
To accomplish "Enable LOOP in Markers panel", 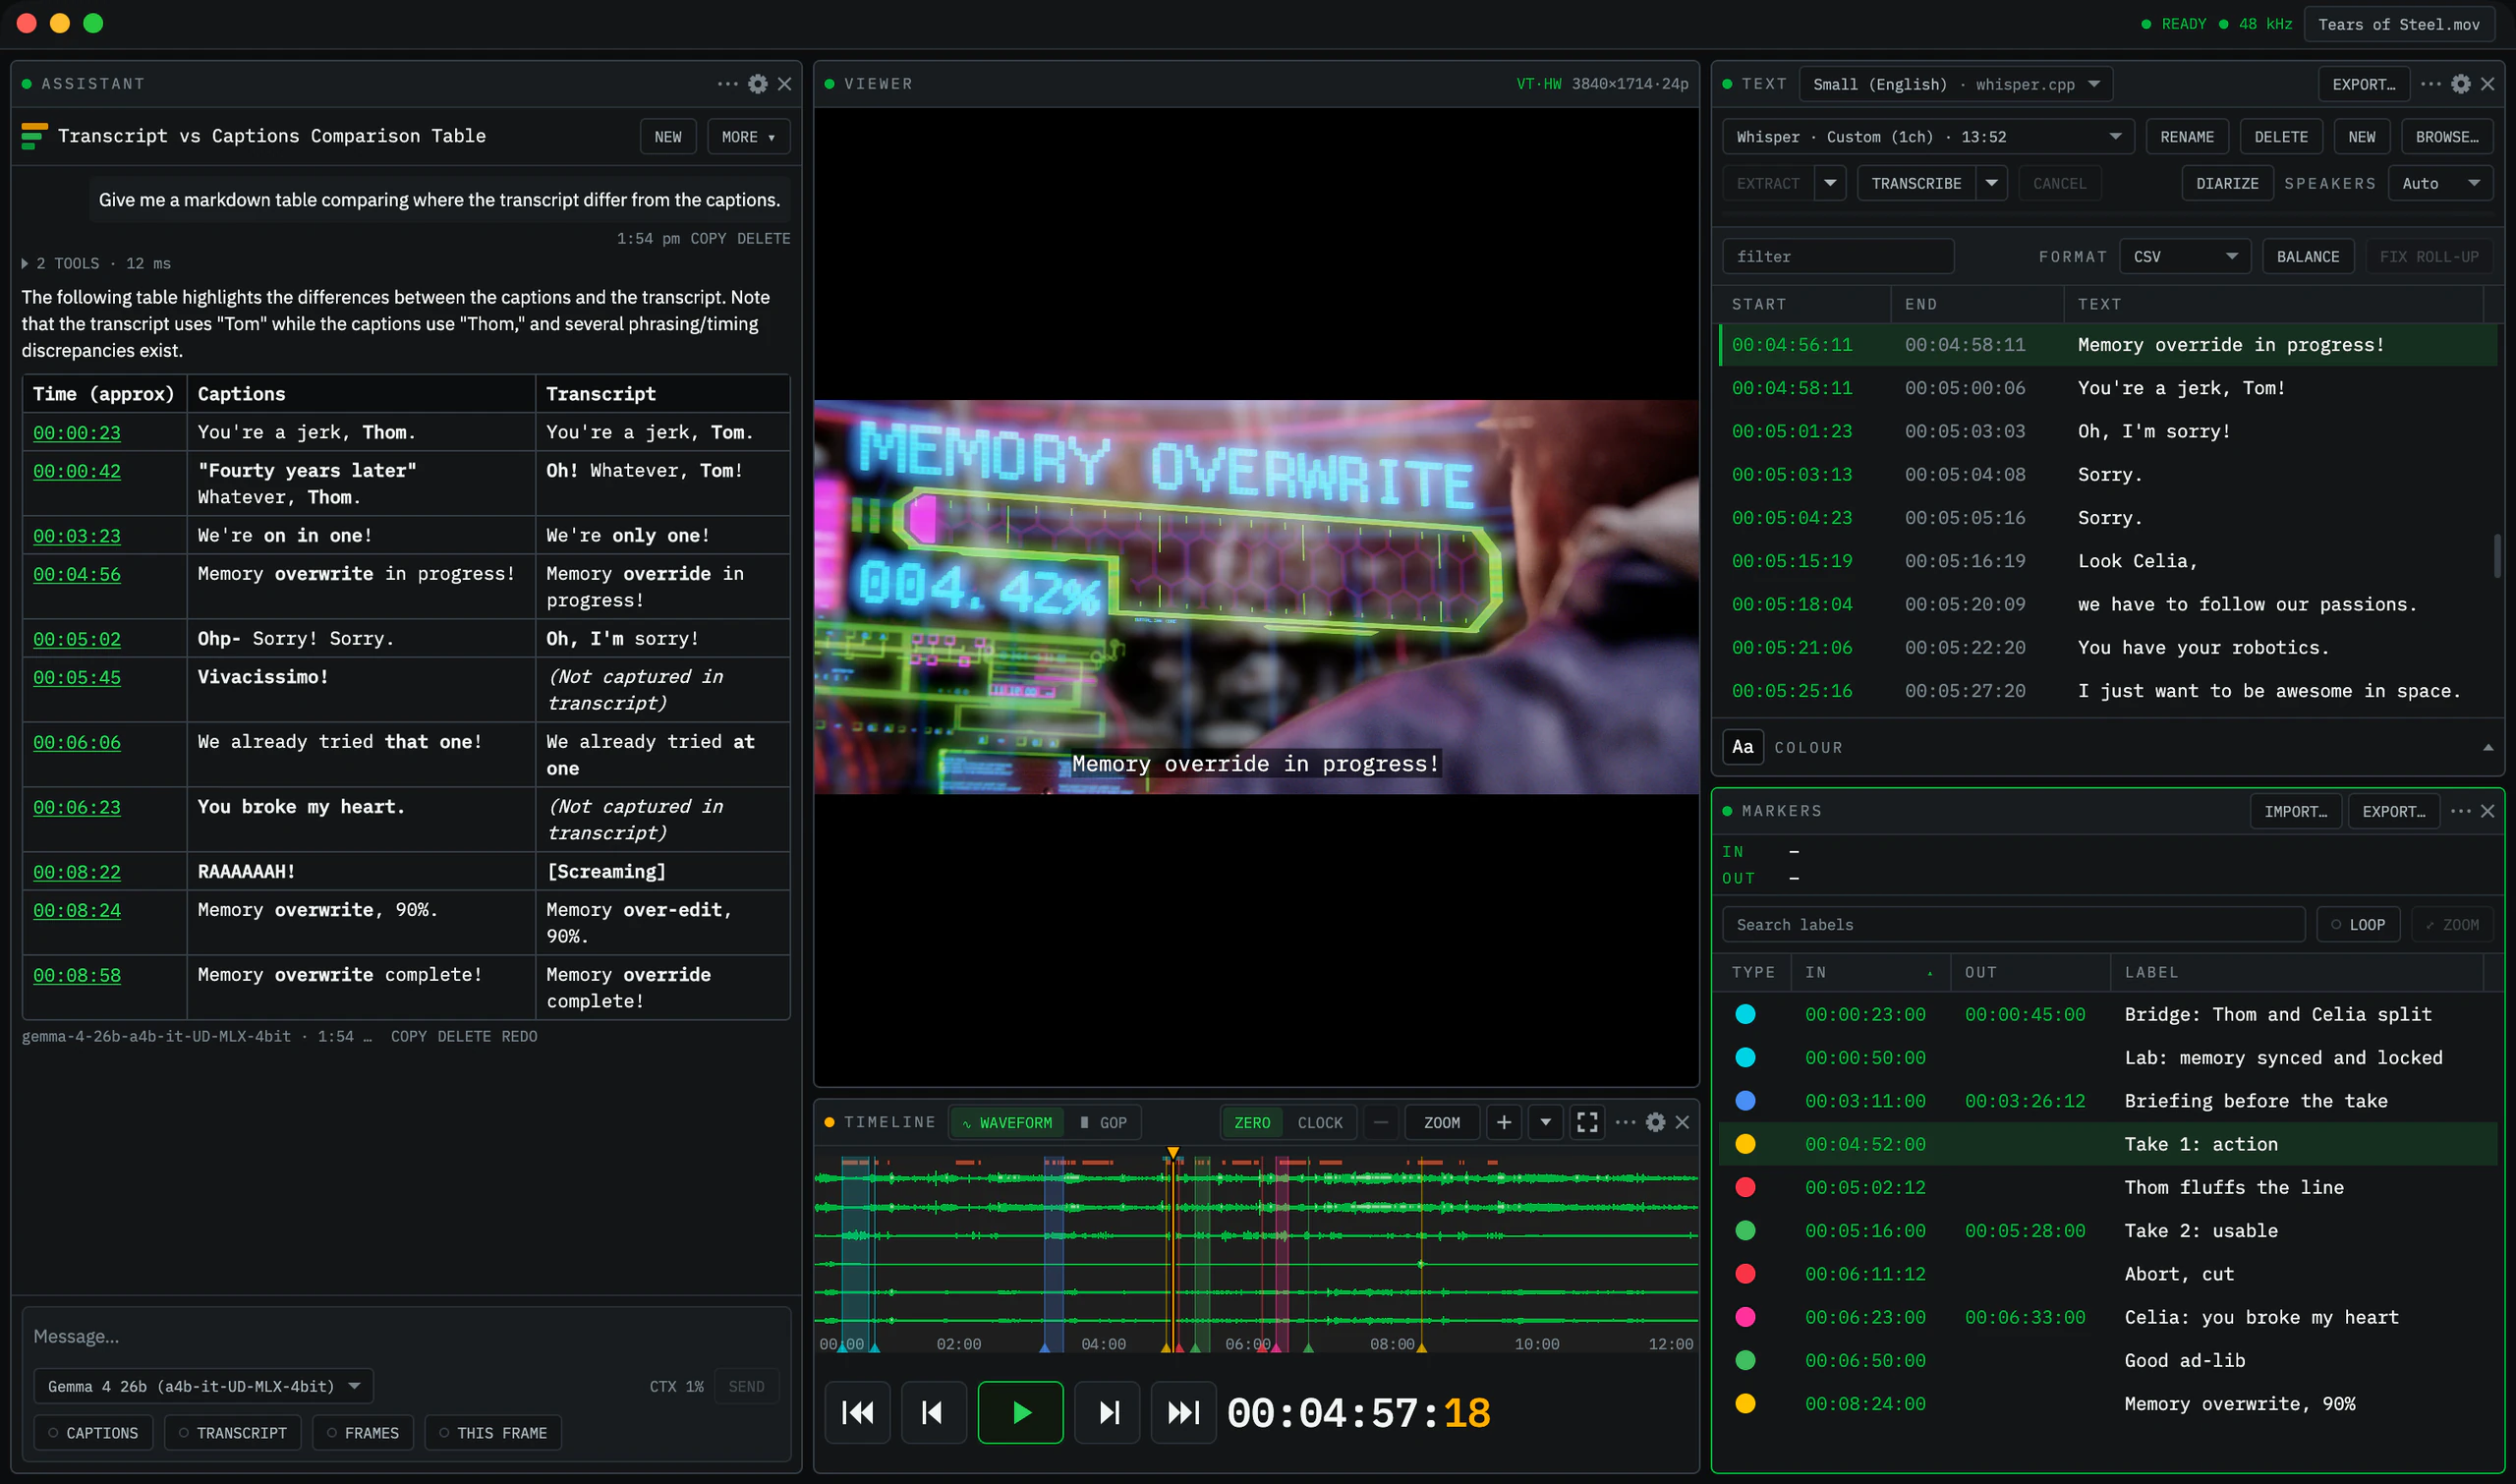I will pos(2359,925).
